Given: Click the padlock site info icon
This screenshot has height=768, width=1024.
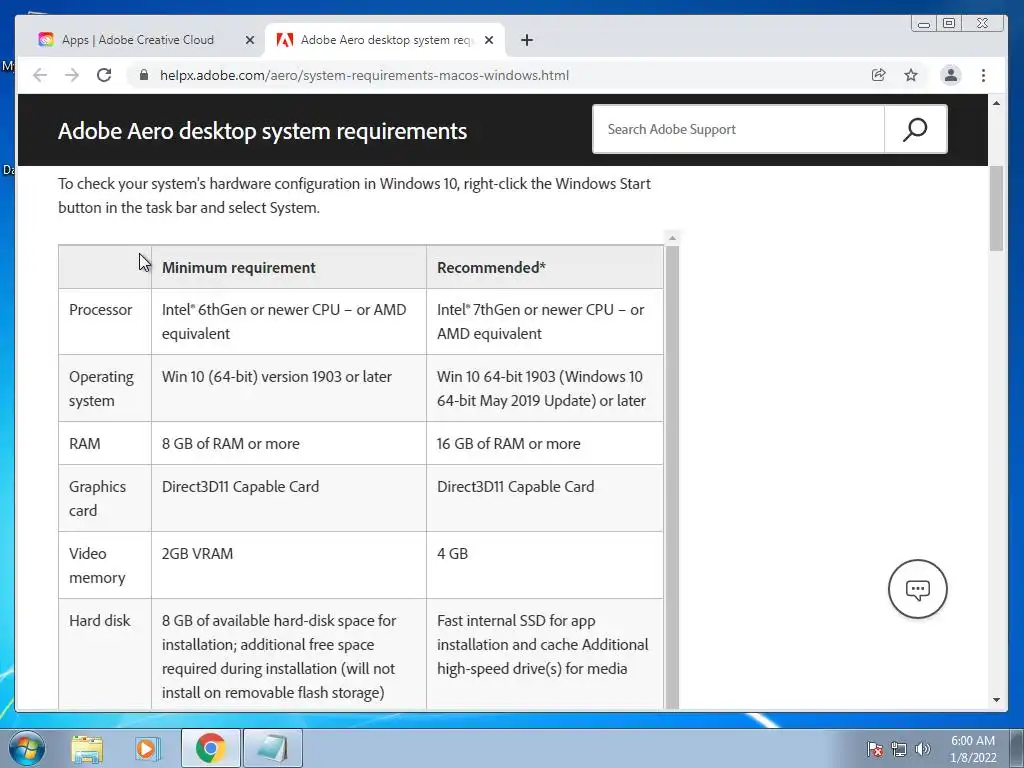Looking at the screenshot, I should [x=144, y=75].
